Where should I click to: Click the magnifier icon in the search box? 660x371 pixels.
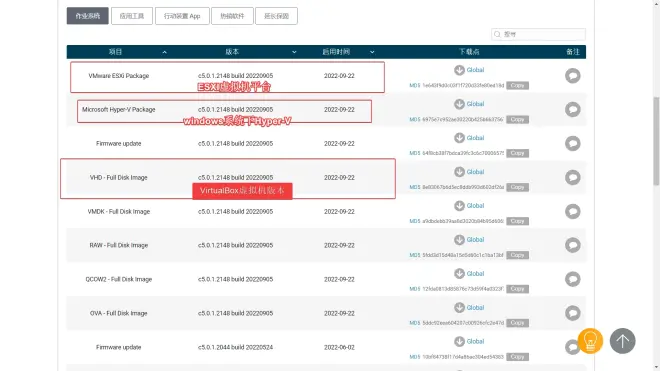coord(498,34)
